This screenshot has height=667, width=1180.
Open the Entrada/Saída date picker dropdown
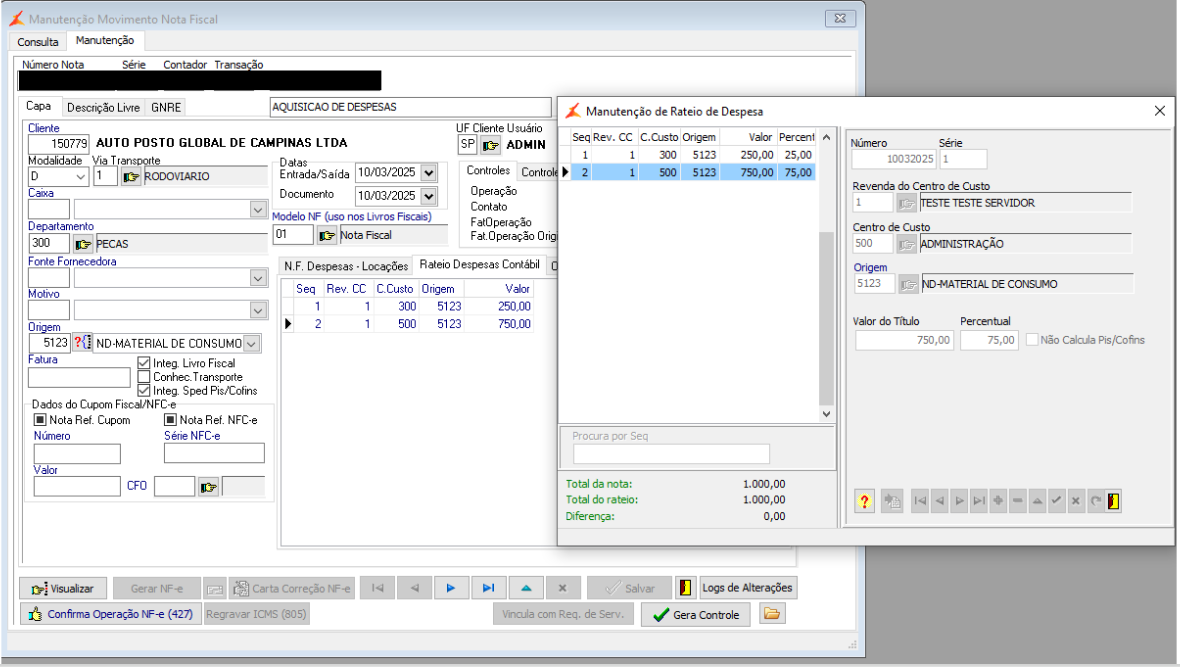pyautogui.click(x=428, y=173)
